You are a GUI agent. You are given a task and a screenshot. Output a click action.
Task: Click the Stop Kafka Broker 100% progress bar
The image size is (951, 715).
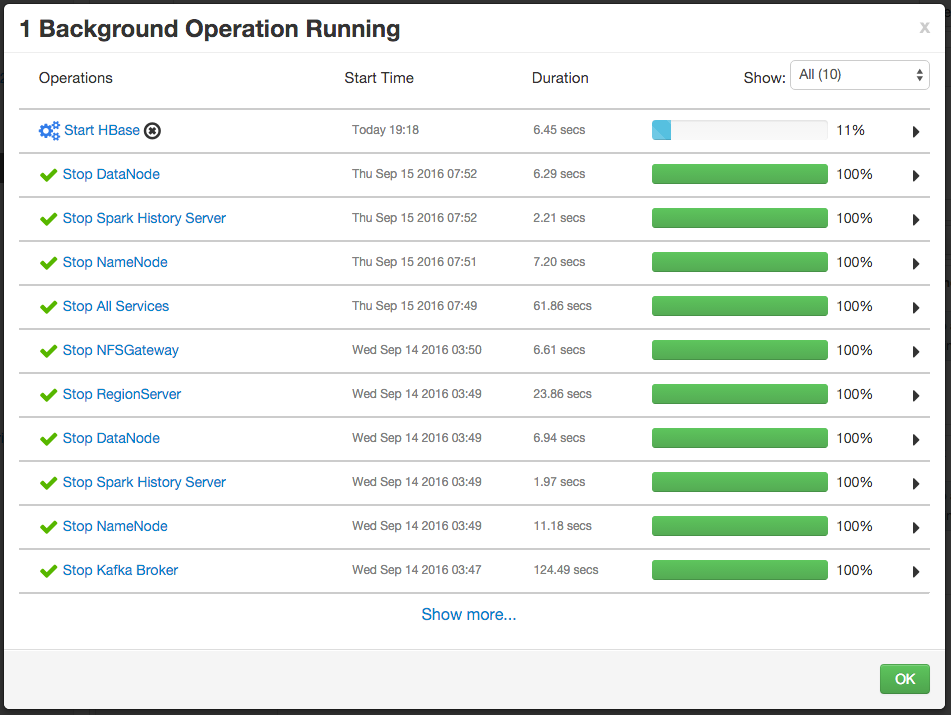click(739, 570)
